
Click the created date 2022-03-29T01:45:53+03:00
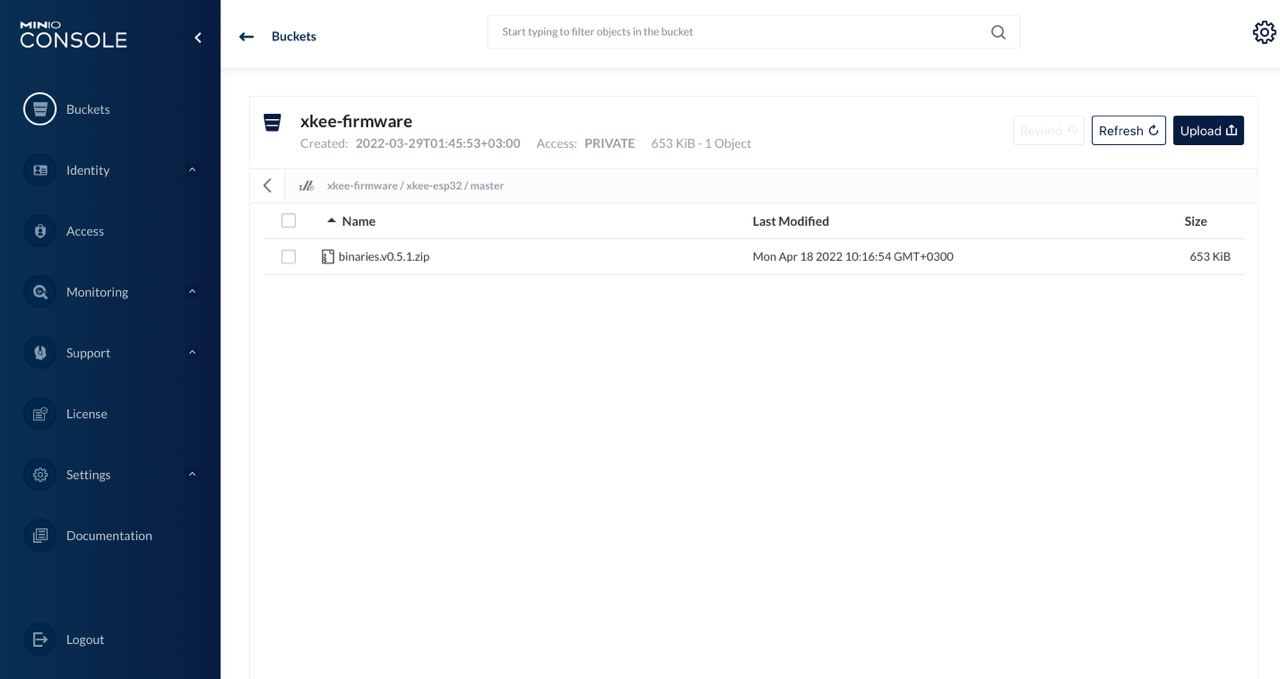point(438,144)
